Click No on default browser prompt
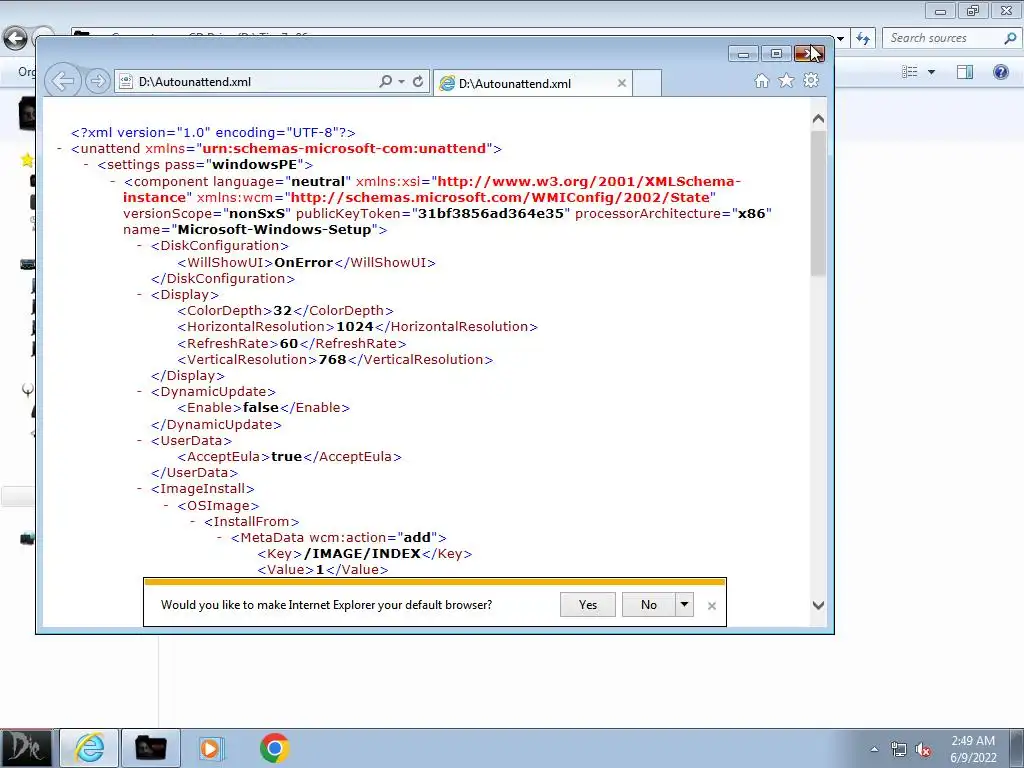The width and height of the screenshot is (1024, 768). point(648,605)
